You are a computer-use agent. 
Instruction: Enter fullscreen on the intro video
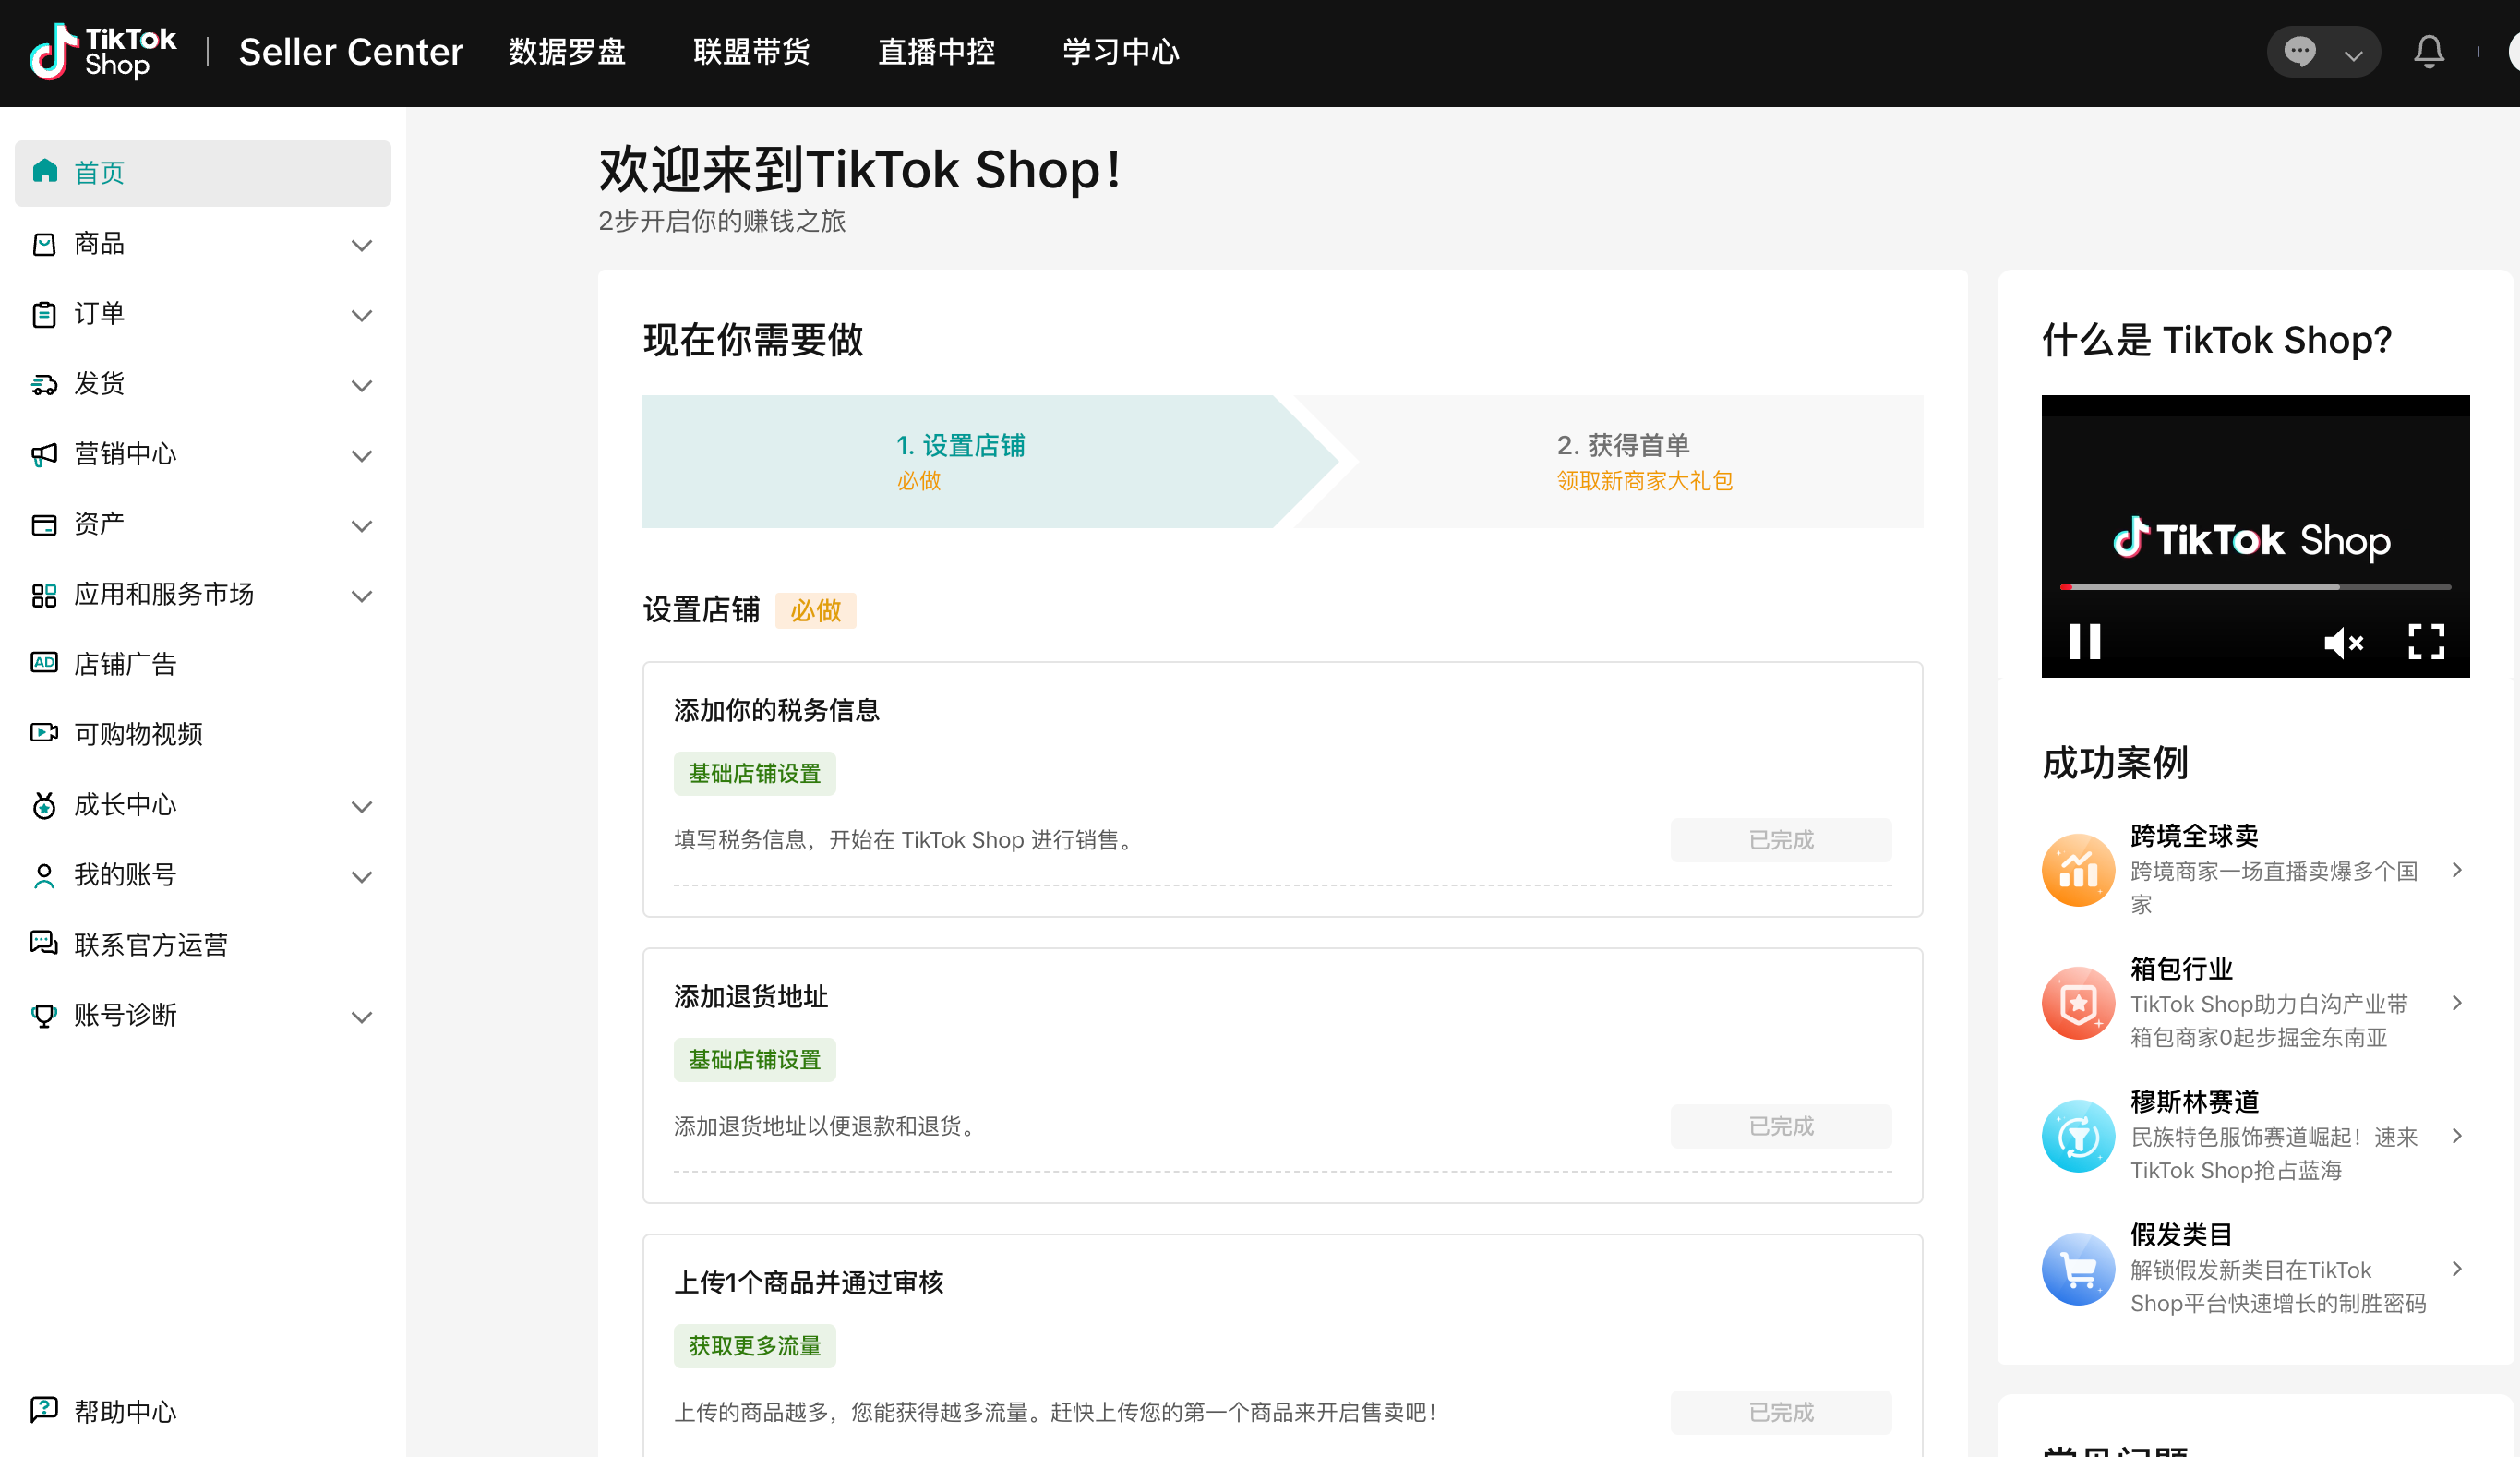click(2425, 642)
